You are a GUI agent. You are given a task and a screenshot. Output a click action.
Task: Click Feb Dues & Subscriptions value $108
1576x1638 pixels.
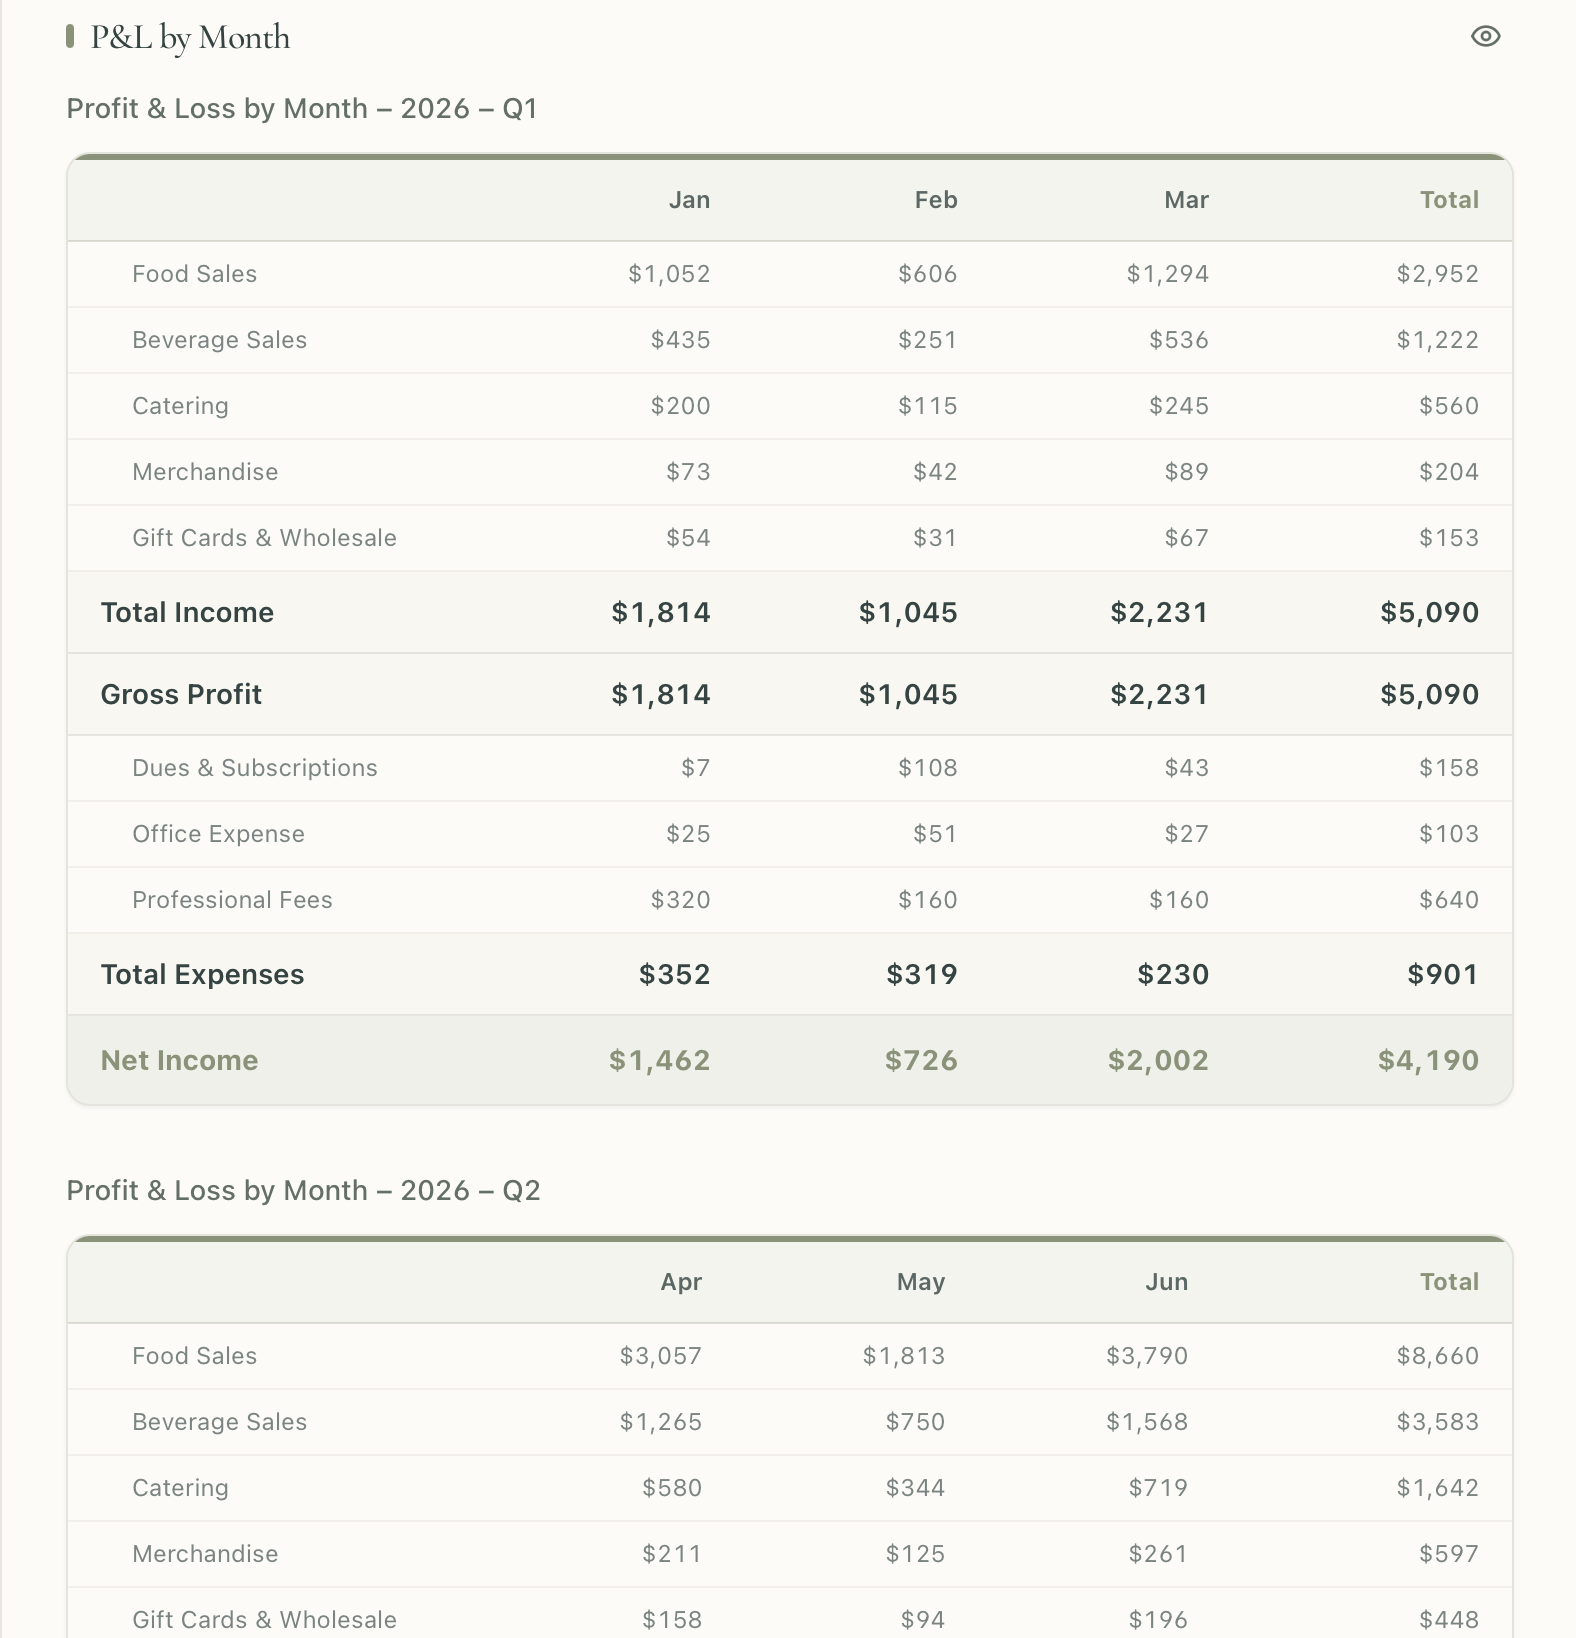pos(927,768)
